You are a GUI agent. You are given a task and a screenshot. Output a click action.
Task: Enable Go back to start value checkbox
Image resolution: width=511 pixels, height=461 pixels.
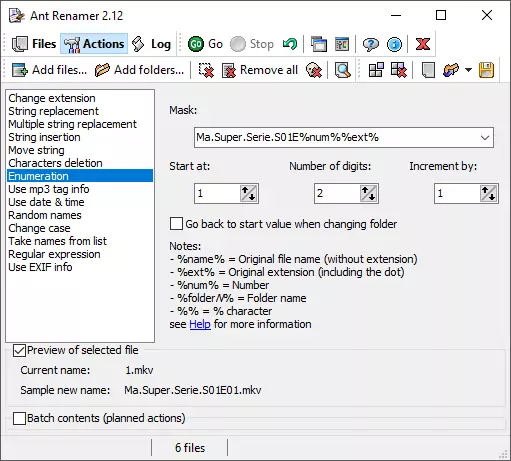tap(176, 224)
